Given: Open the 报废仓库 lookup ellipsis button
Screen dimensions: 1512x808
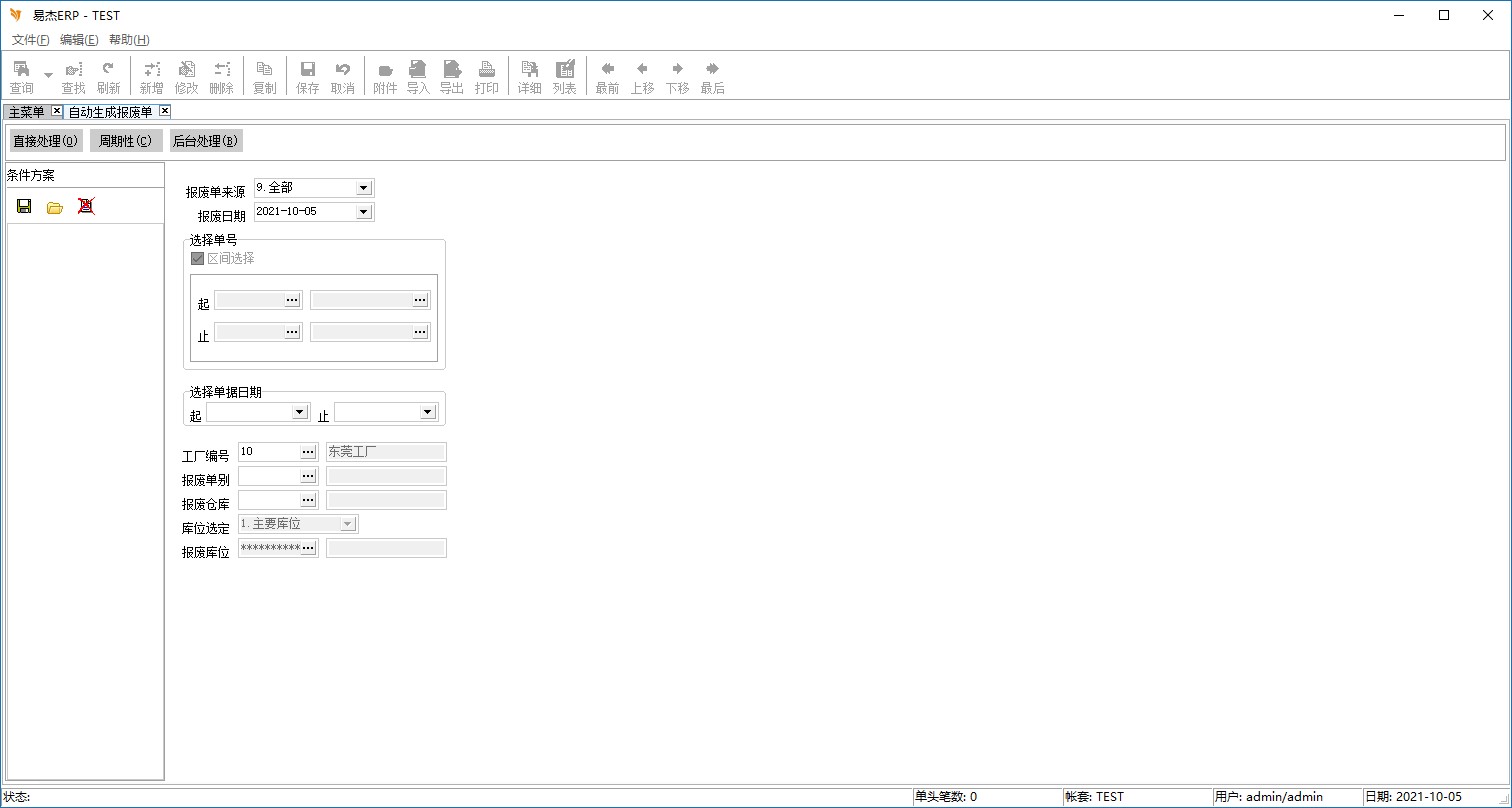Looking at the screenshot, I should pyautogui.click(x=308, y=500).
